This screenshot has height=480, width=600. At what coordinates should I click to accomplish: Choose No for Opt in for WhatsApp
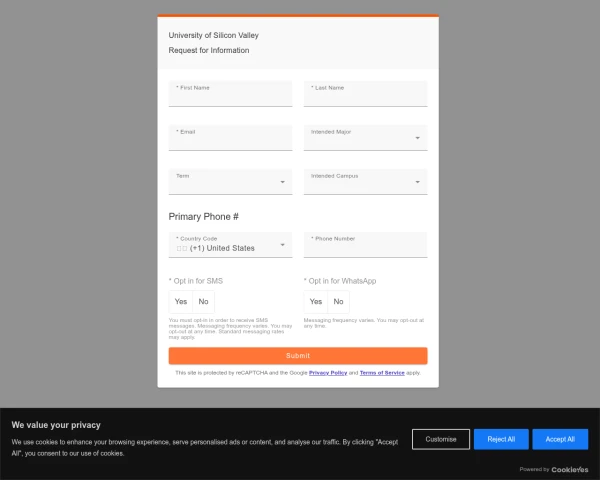pyautogui.click(x=338, y=302)
